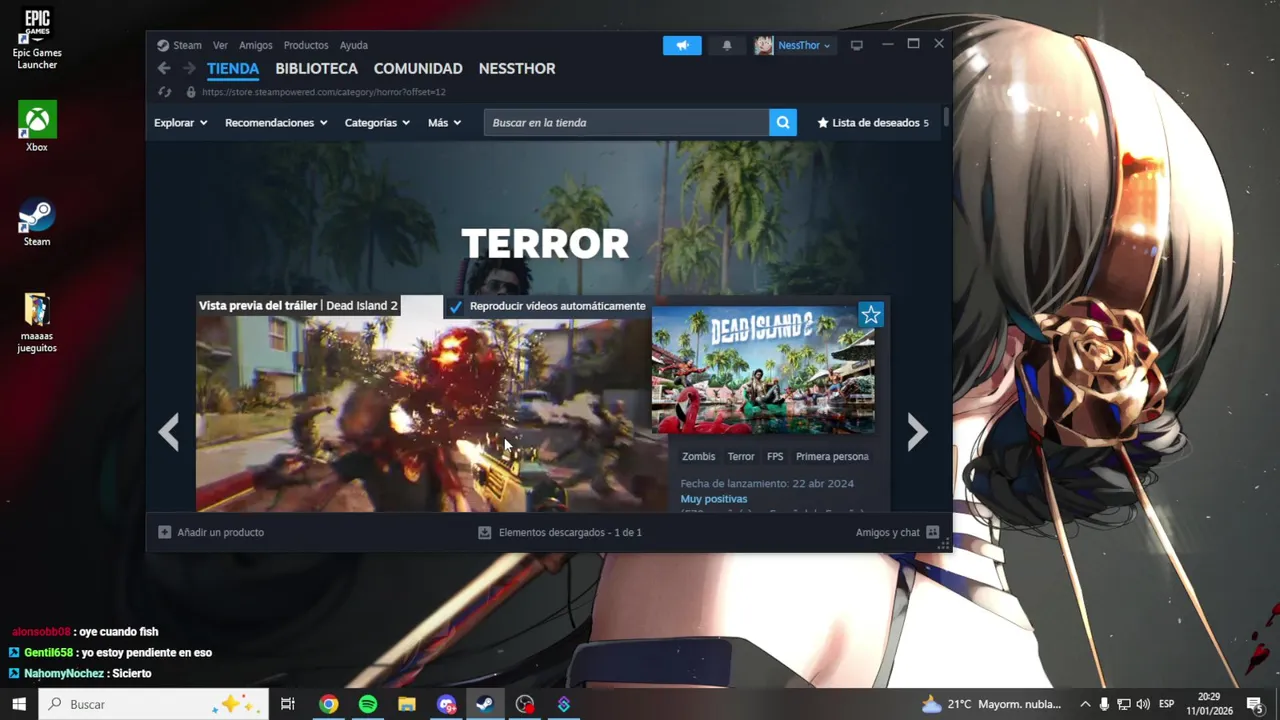Select the Zombis tag
Image resolution: width=1280 pixels, height=720 pixels.
698,456
